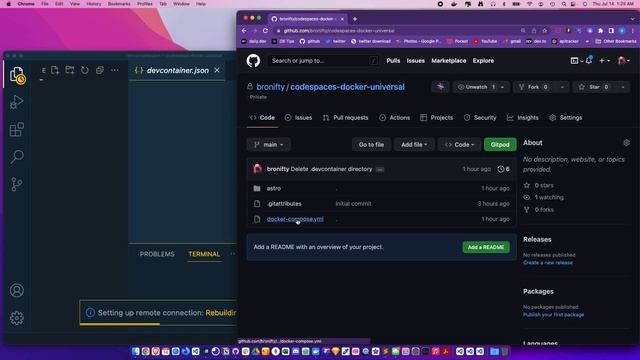Image resolution: width=640 pixels, height=360 pixels.
Task: Open the Actions tab
Action: pyautogui.click(x=394, y=118)
